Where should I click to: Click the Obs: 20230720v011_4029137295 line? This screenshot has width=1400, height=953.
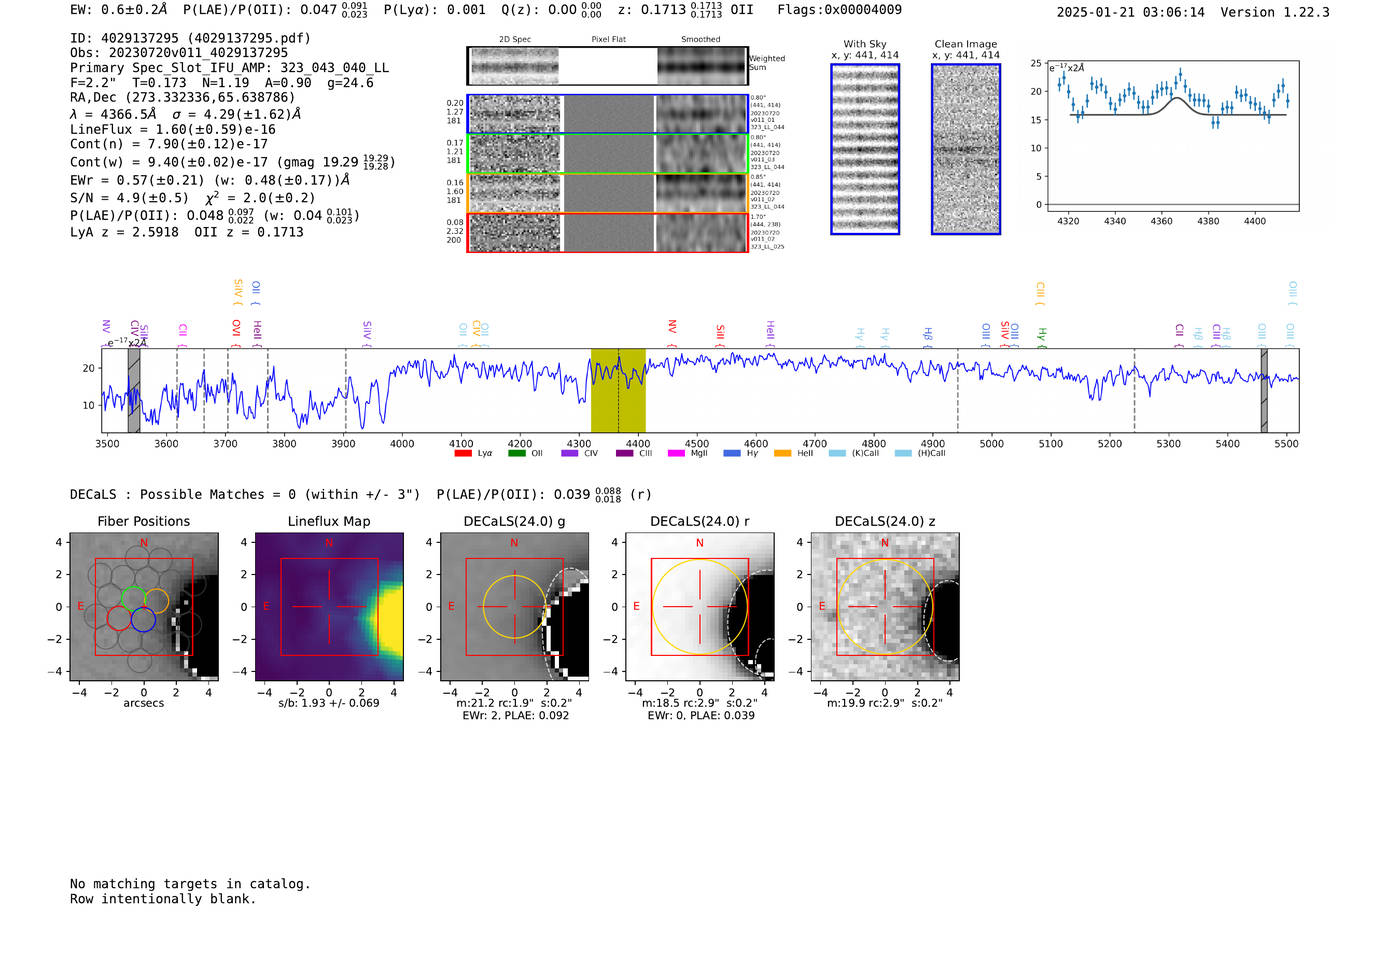179,53
